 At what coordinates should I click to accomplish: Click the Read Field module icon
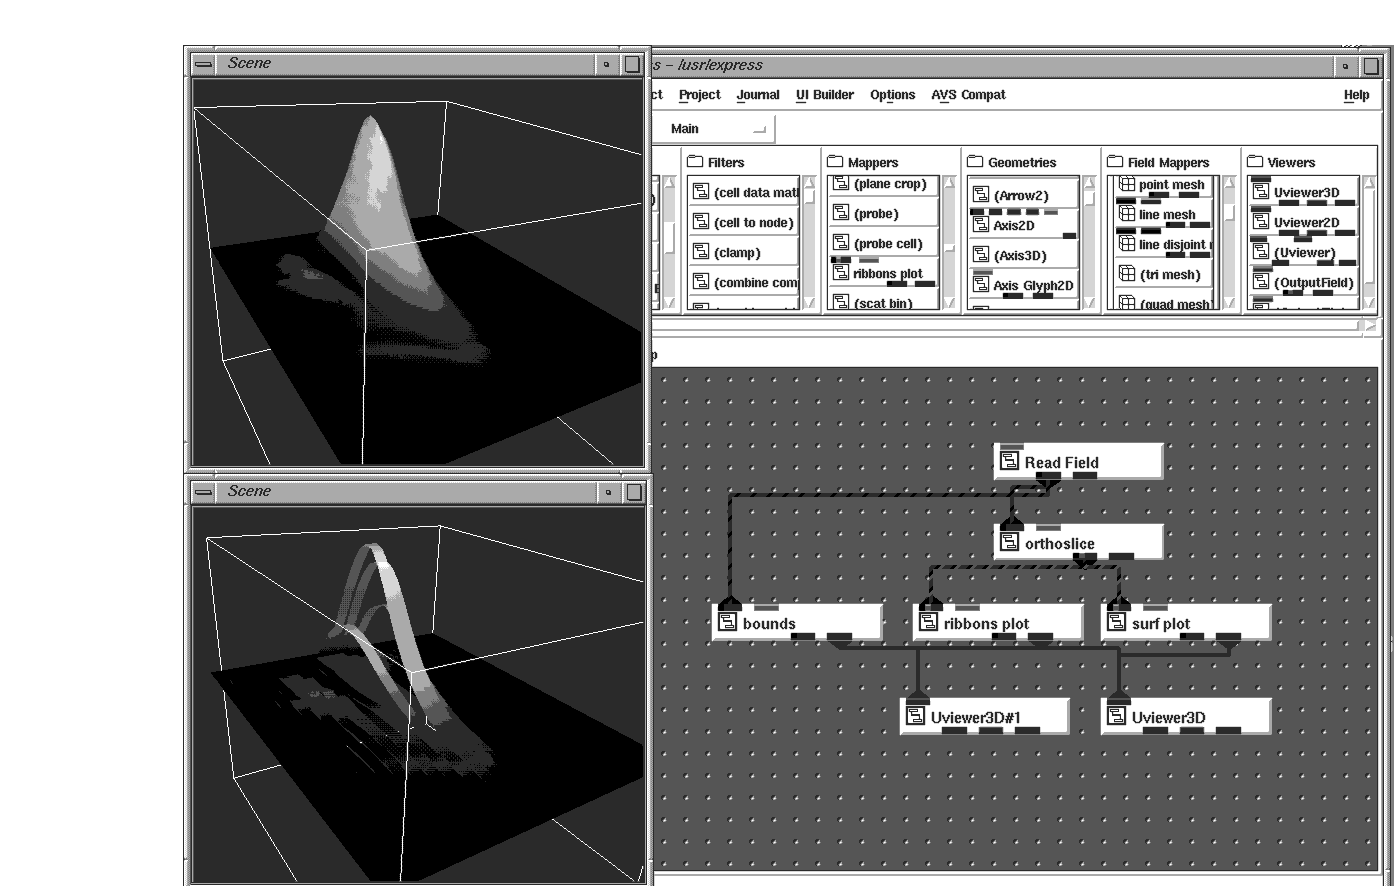(x=1009, y=462)
